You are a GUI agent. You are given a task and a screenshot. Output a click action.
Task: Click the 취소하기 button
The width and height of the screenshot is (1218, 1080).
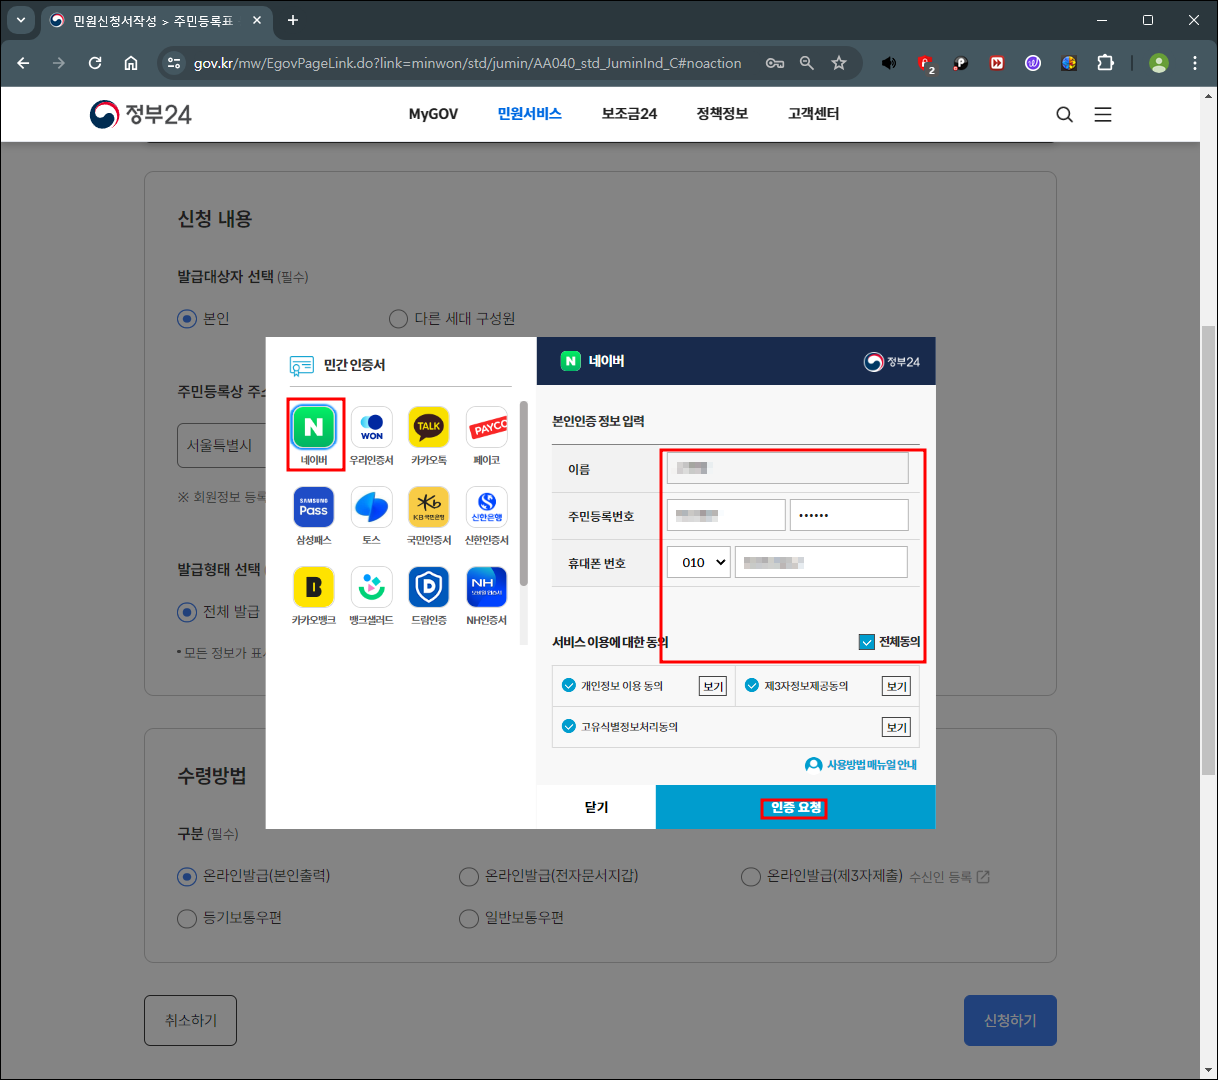pyautogui.click(x=190, y=1020)
